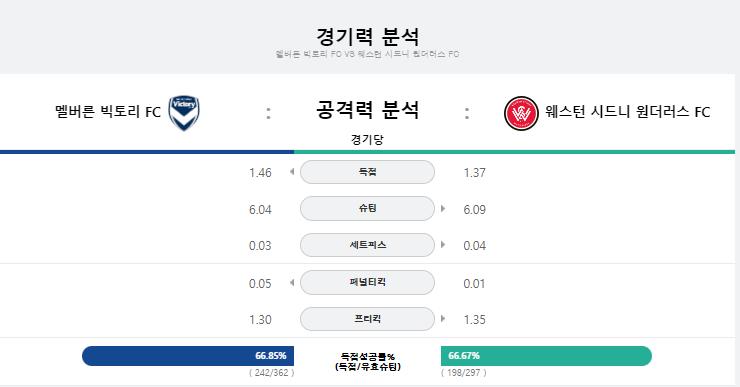Click the 웨스턴 시드니 원더러스 FC team name
The image size is (740, 387).
pos(628,112)
